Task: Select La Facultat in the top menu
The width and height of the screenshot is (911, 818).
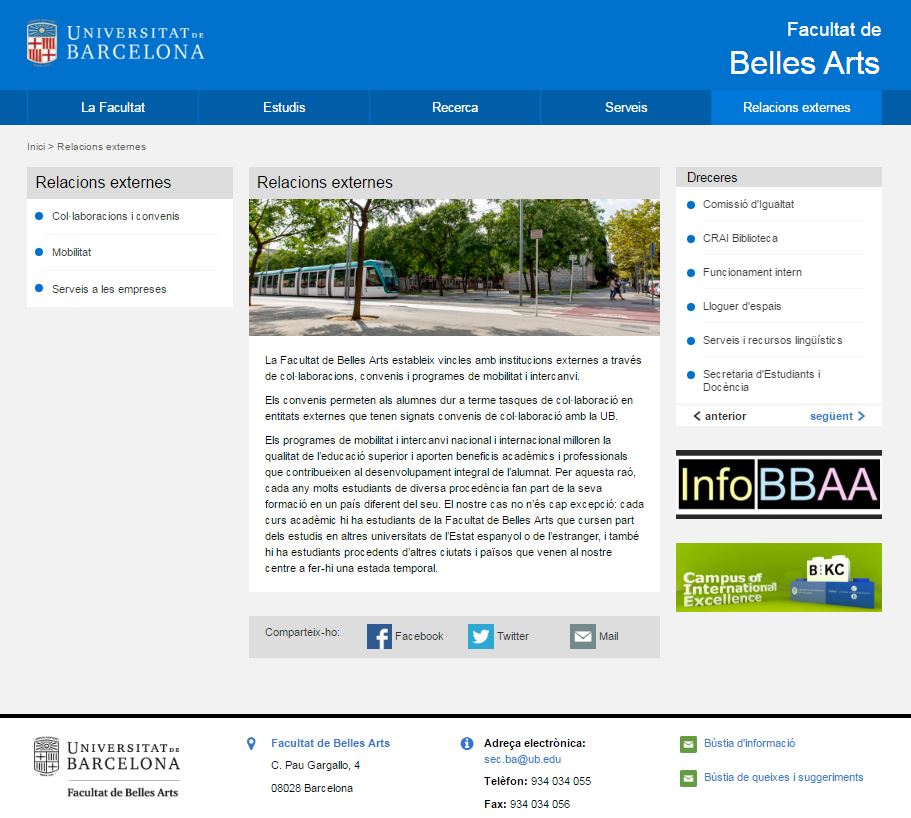Action: click(113, 107)
